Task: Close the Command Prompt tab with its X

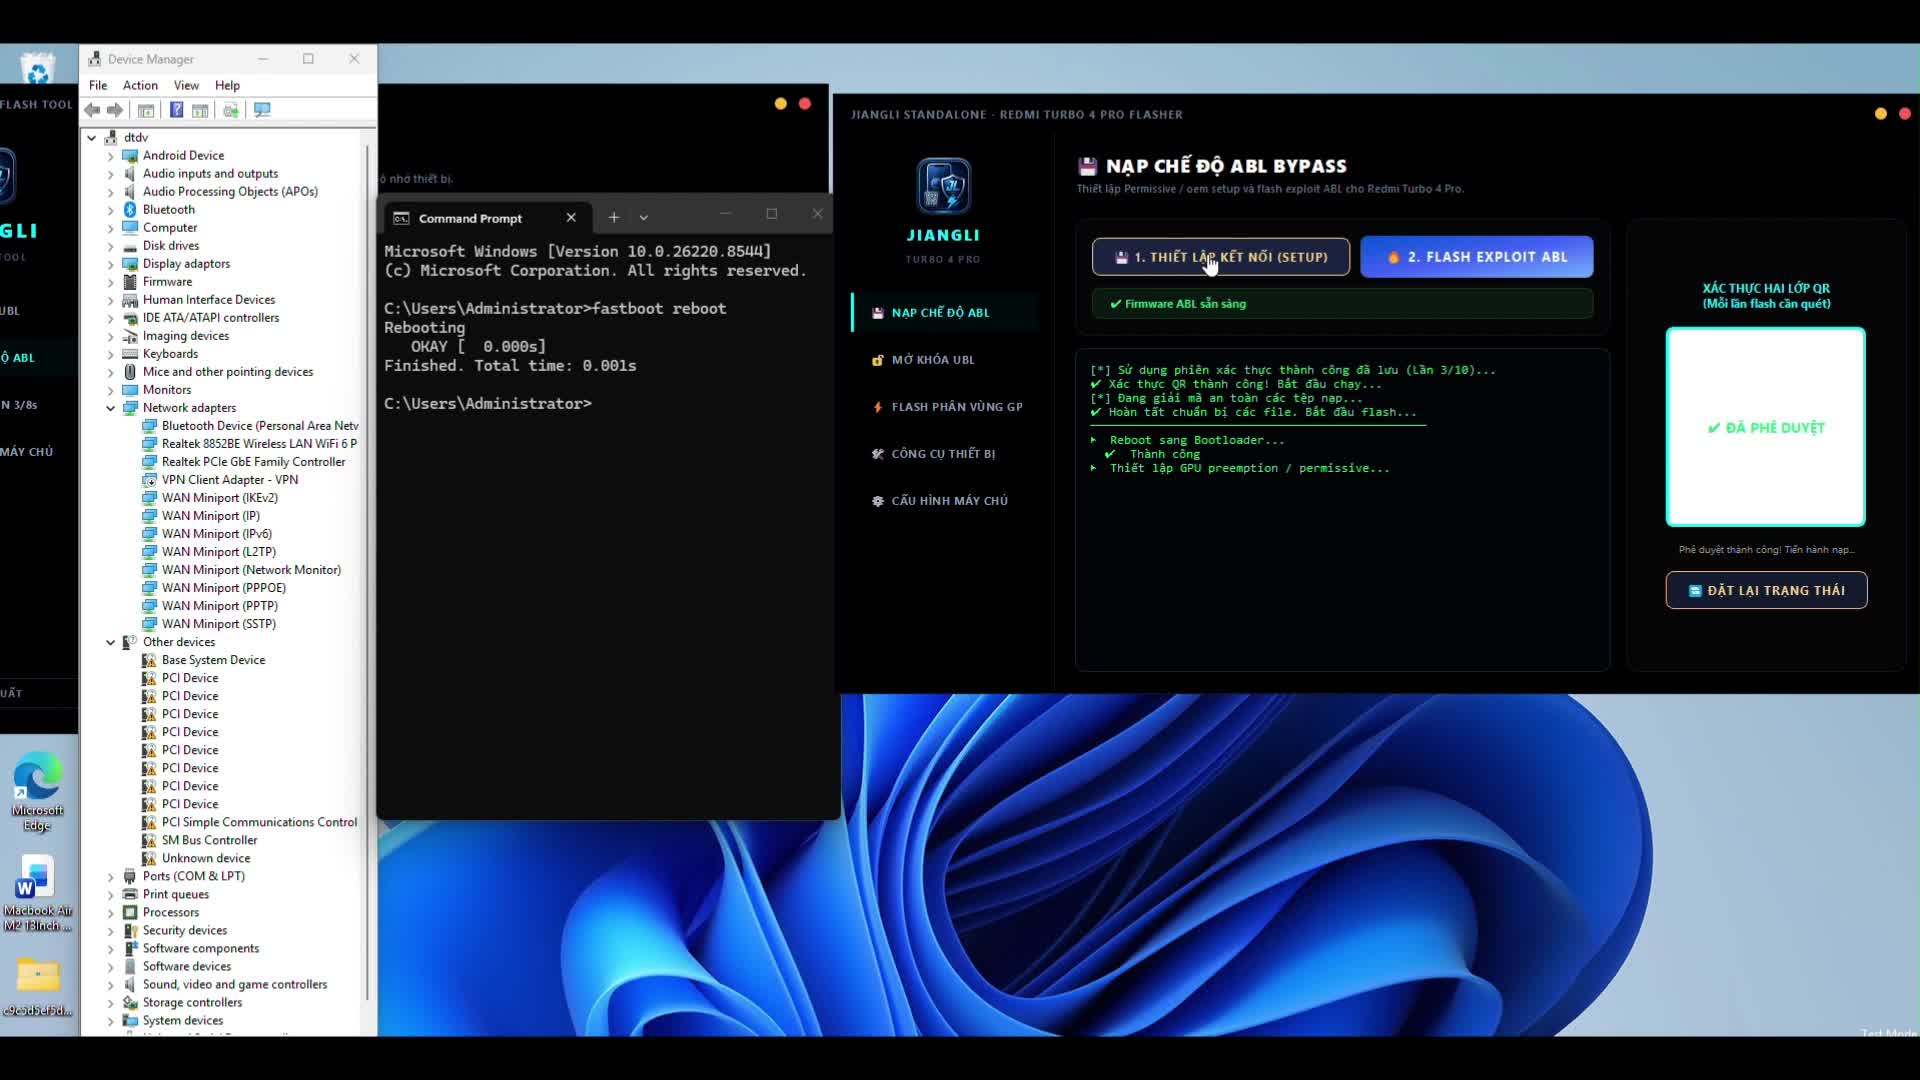Action: point(571,218)
